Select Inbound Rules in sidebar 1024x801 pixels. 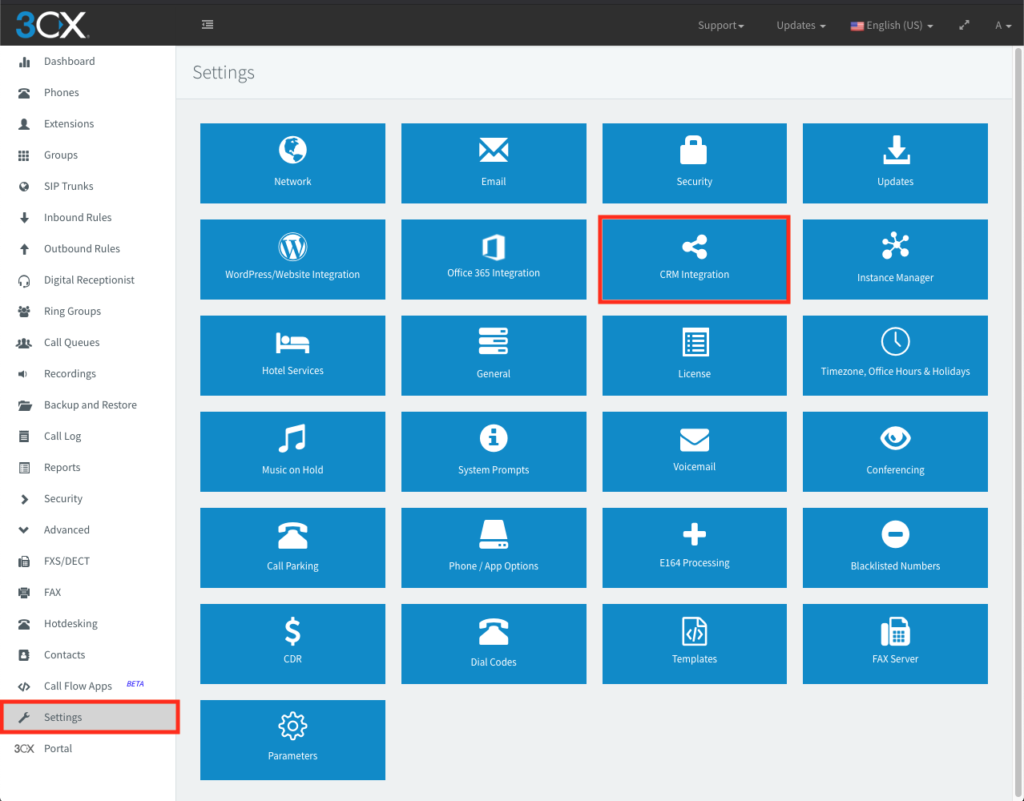88,217
